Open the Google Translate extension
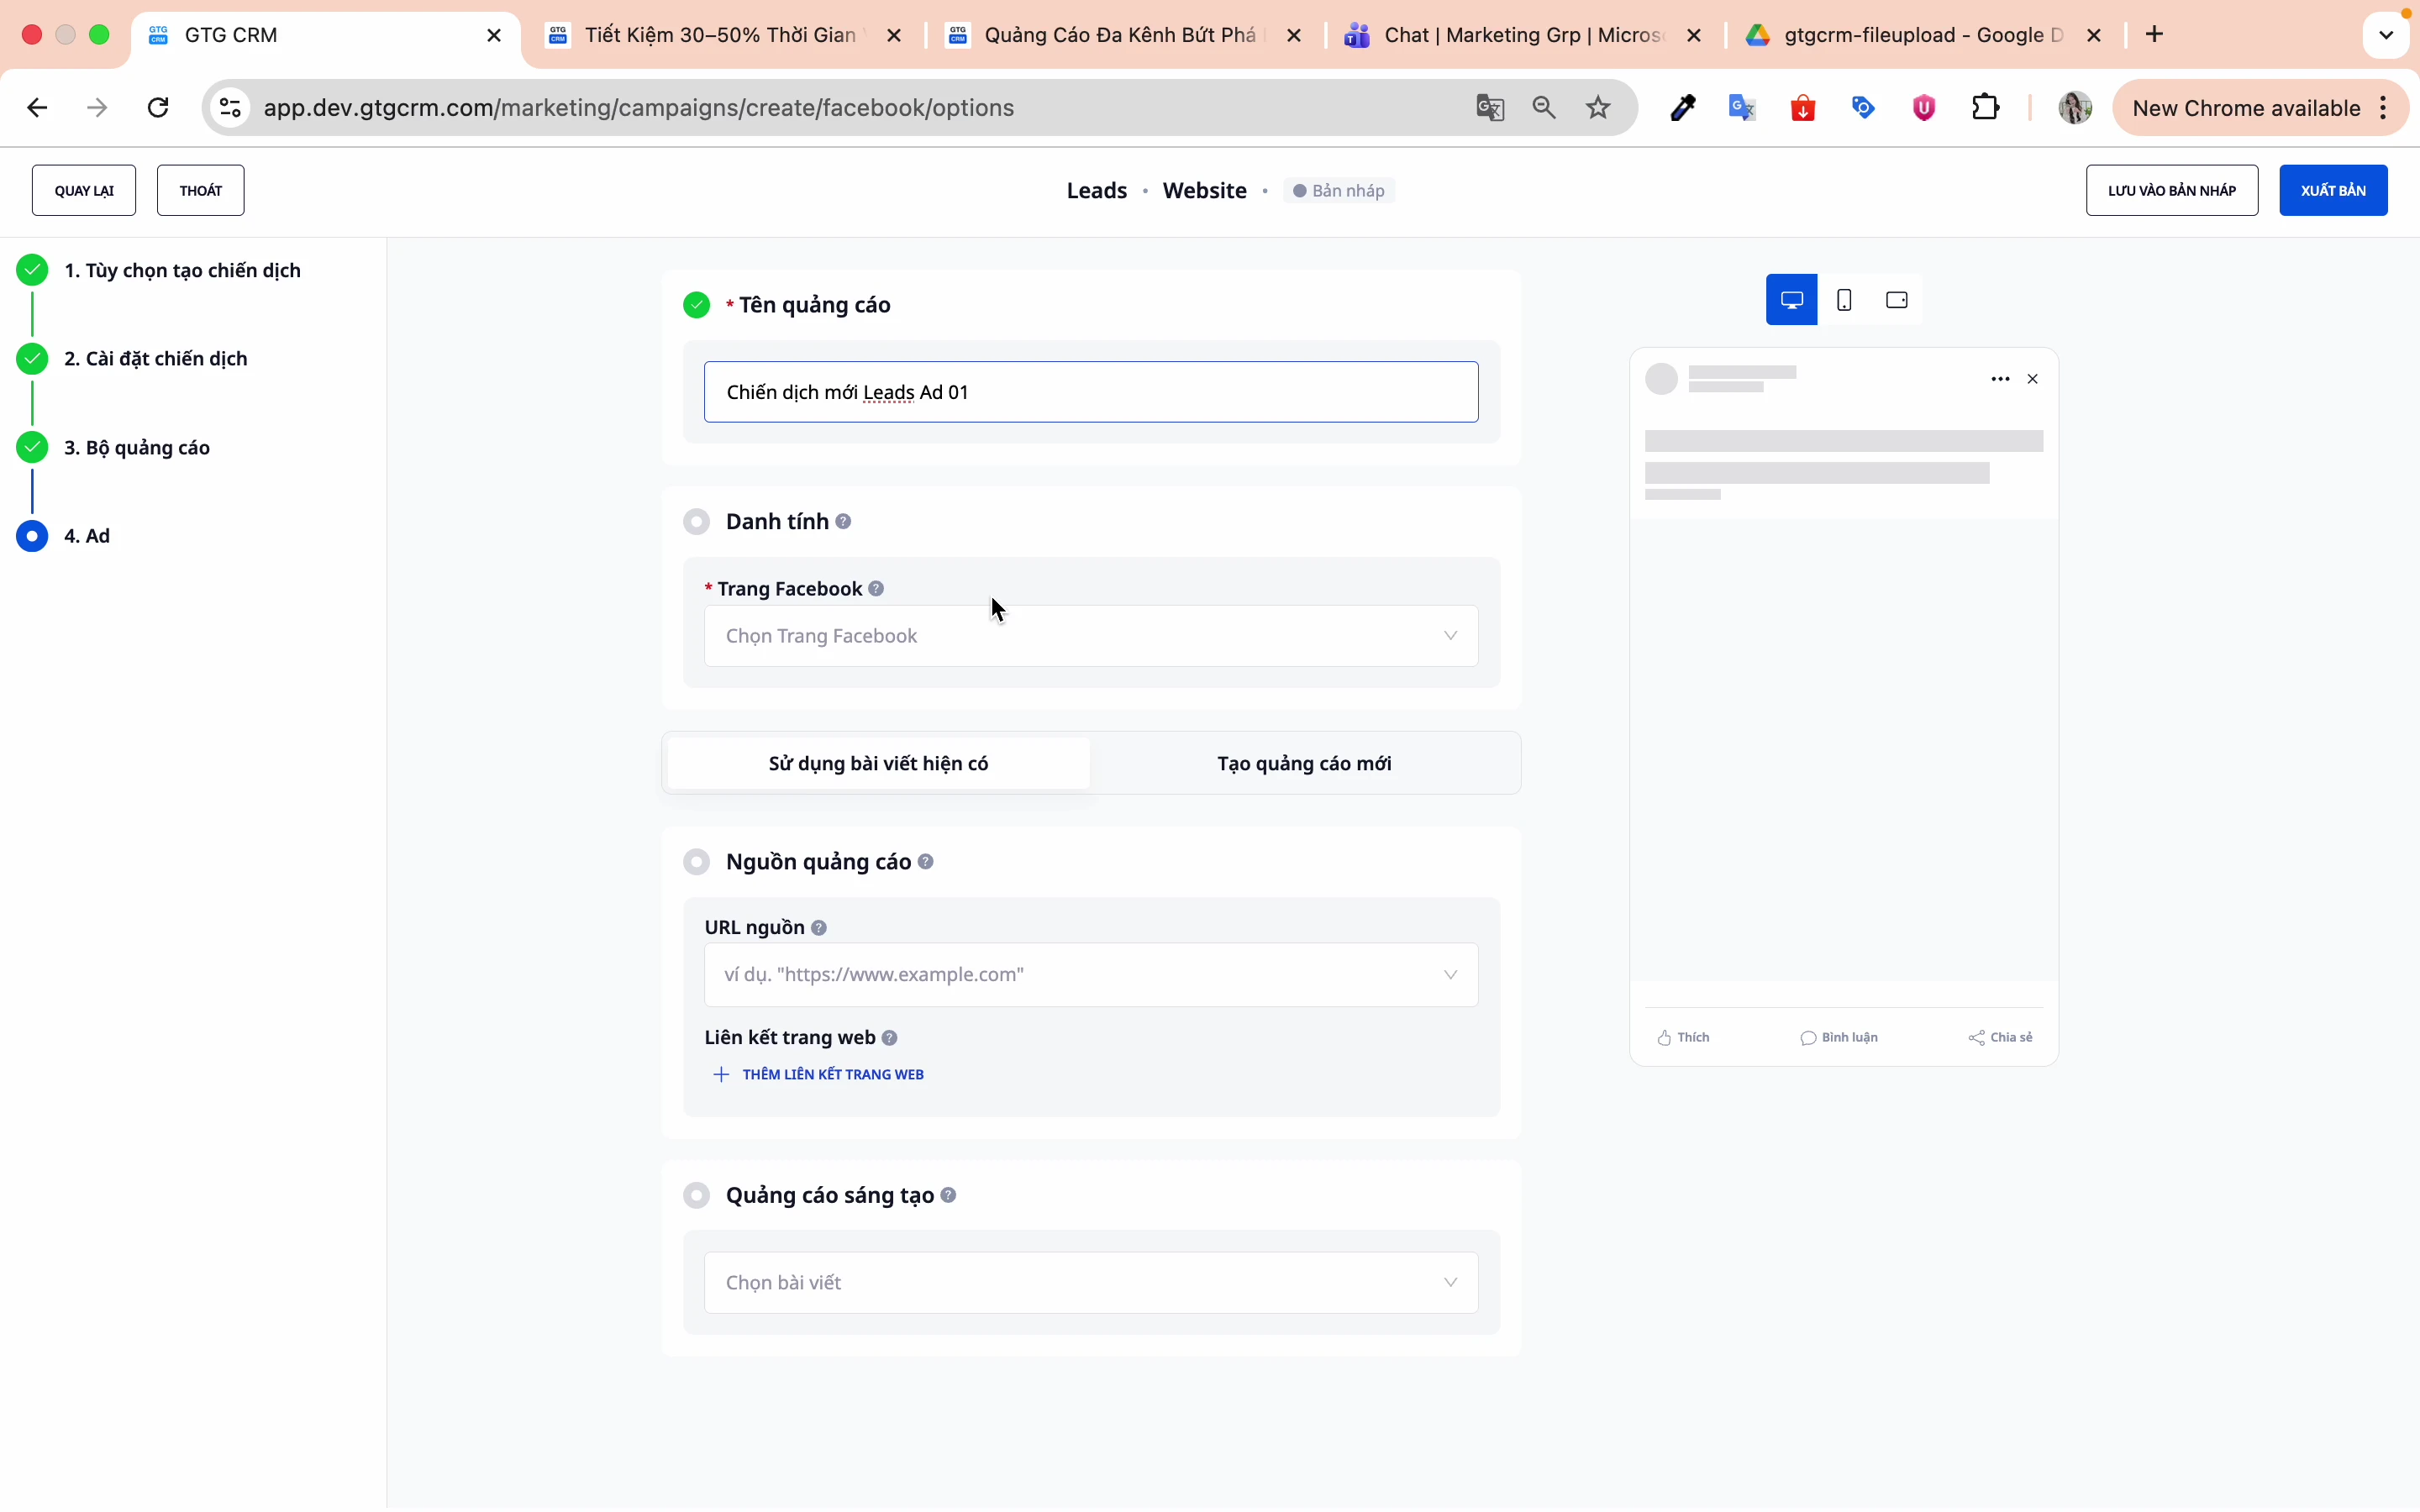The image size is (2420, 1512). [x=1742, y=107]
